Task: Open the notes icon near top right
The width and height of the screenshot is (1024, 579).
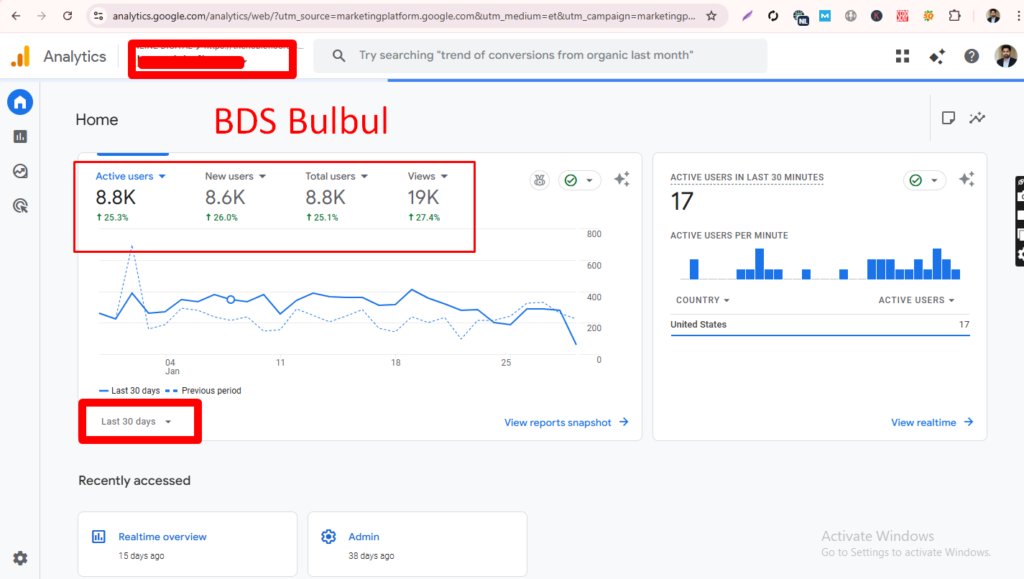Action: 948,117
